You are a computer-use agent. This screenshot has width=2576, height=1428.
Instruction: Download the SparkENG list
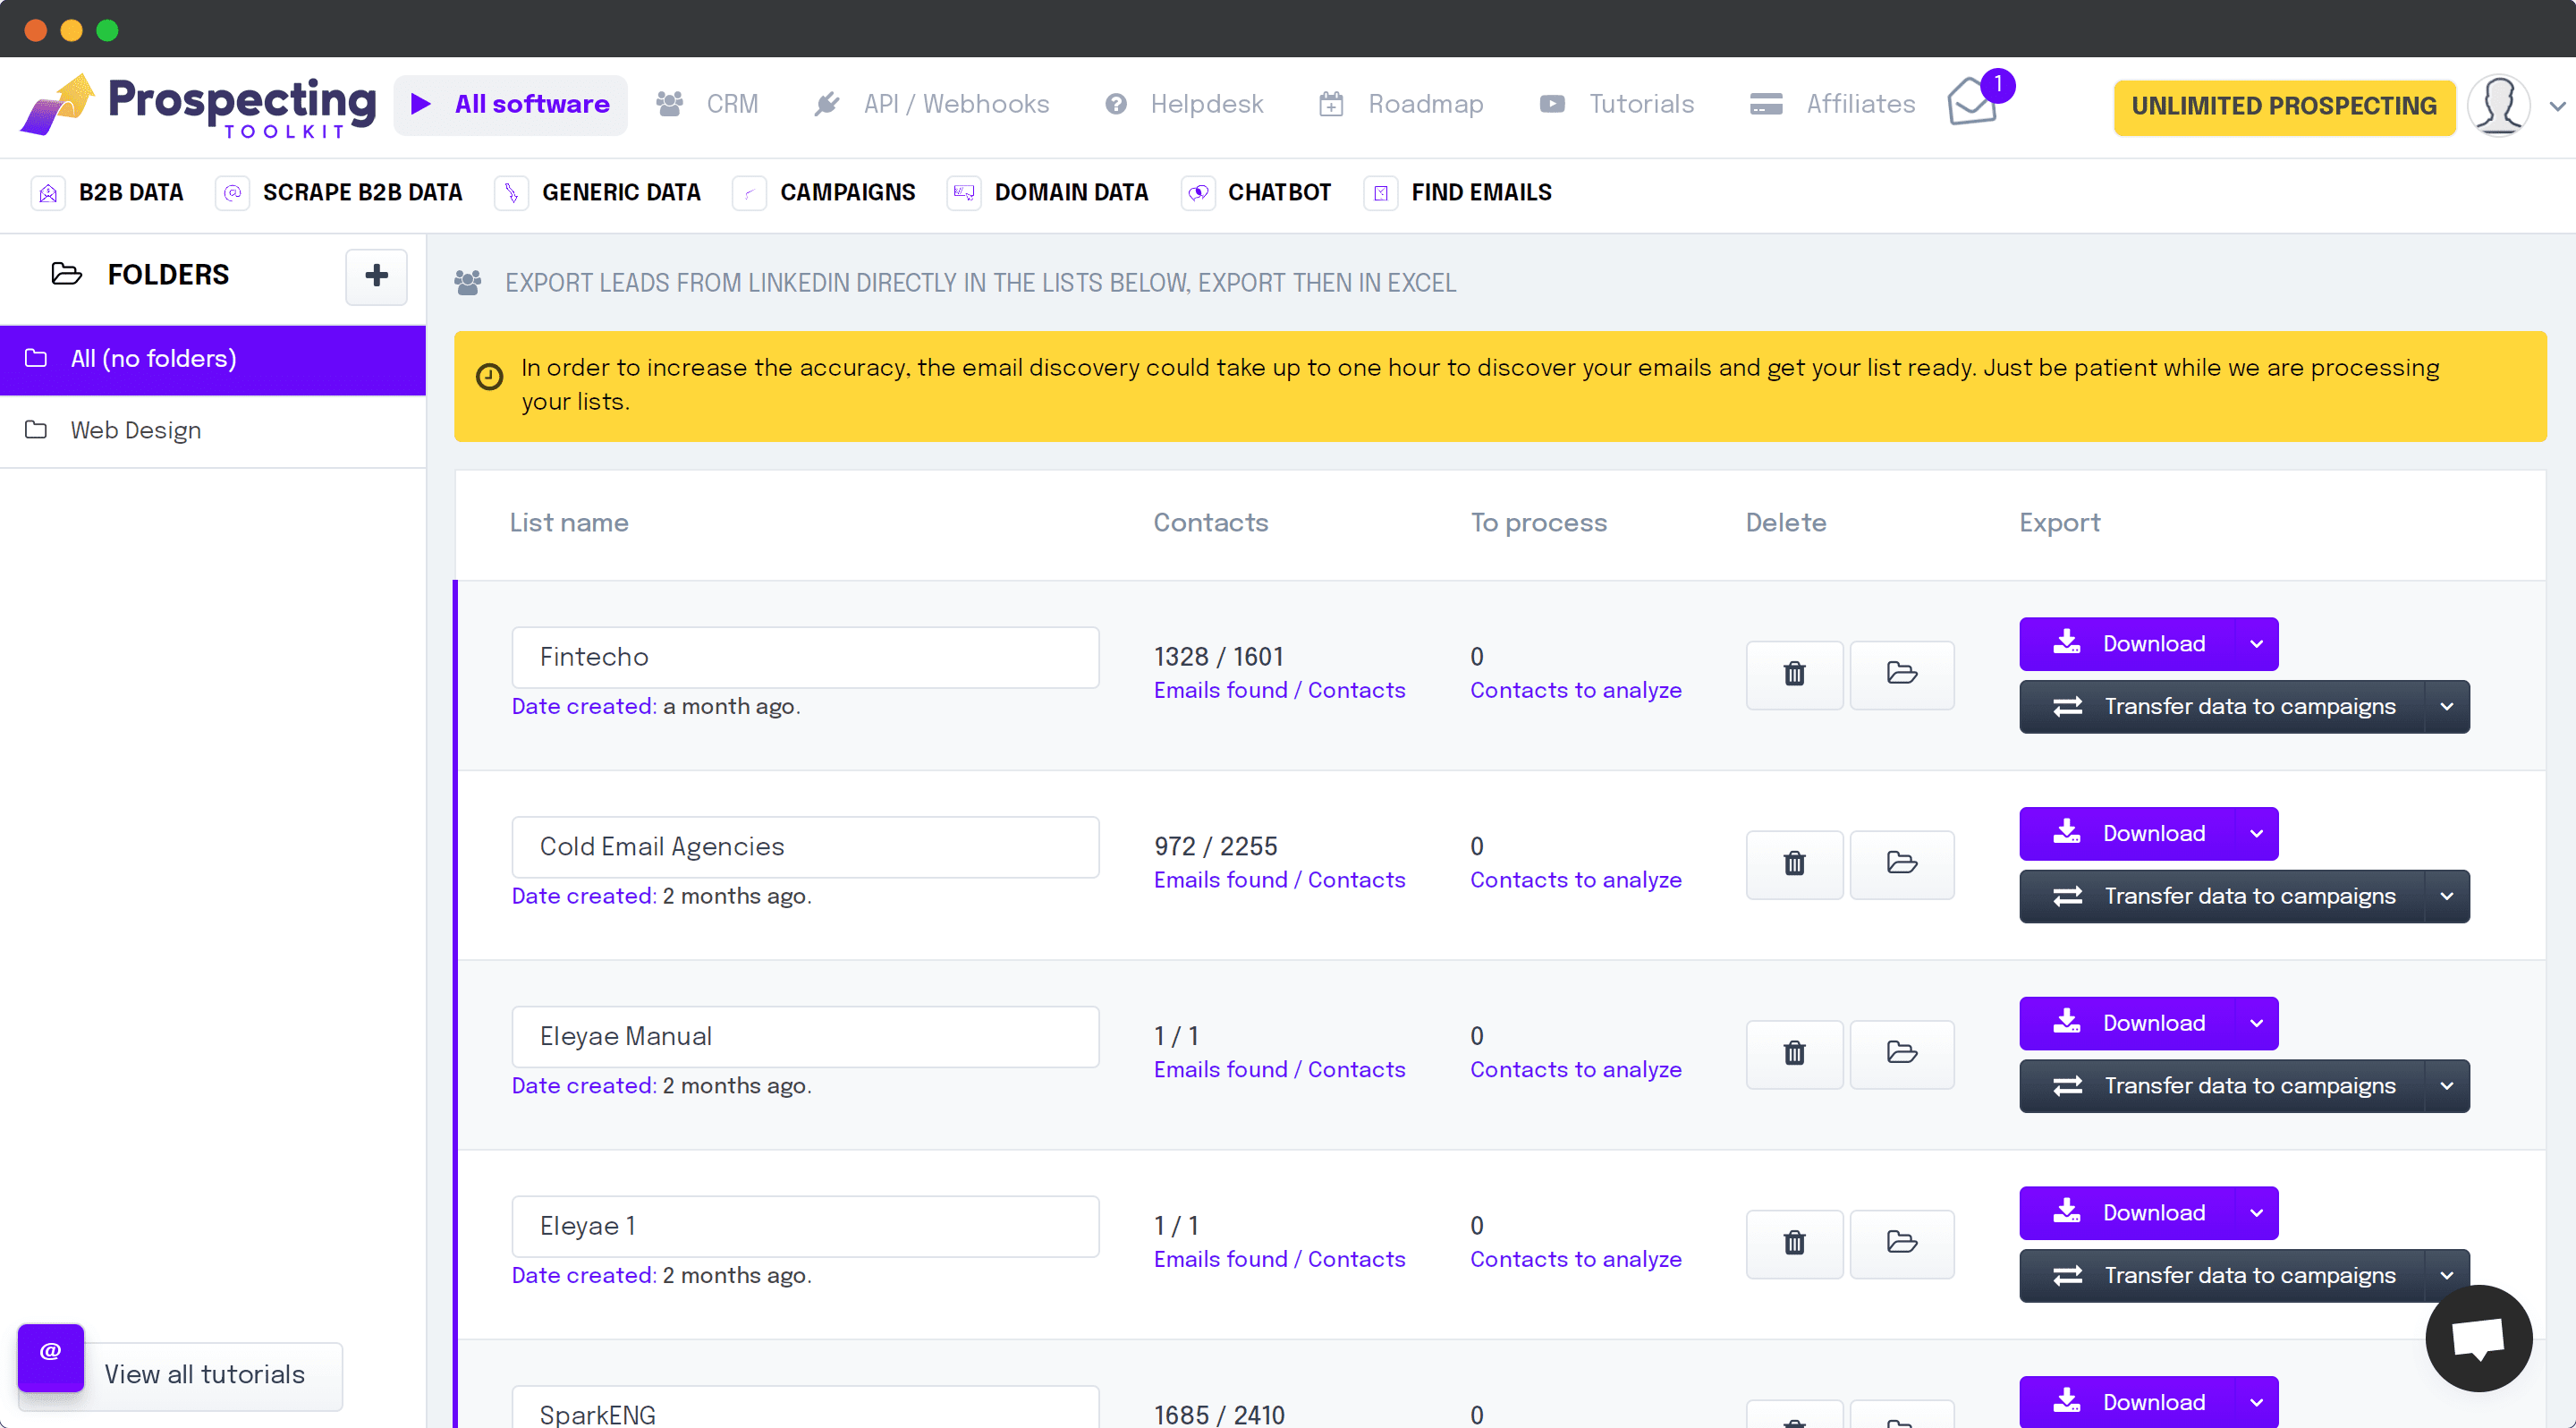click(2128, 1403)
